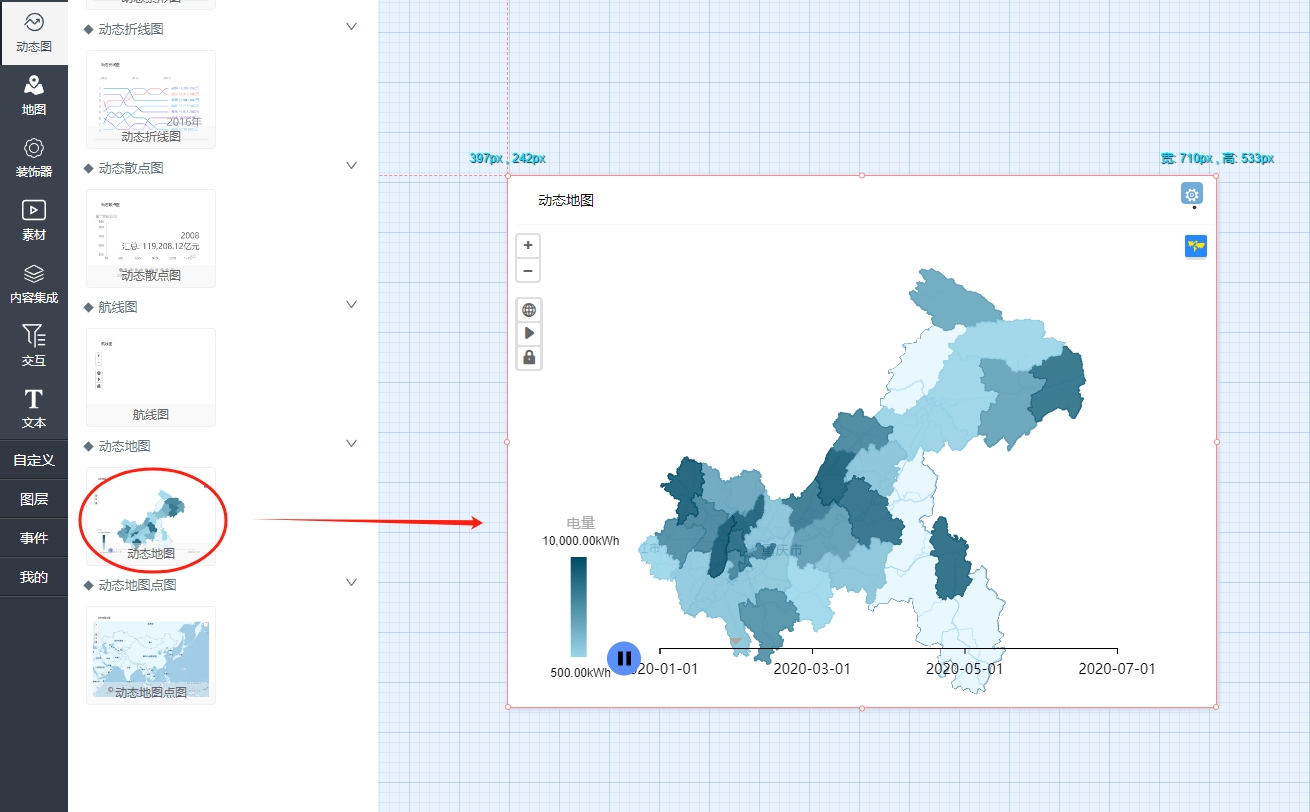This screenshot has width=1310, height=812.
Task: Collapse the 航线图 section
Action: pyautogui.click(x=351, y=305)
